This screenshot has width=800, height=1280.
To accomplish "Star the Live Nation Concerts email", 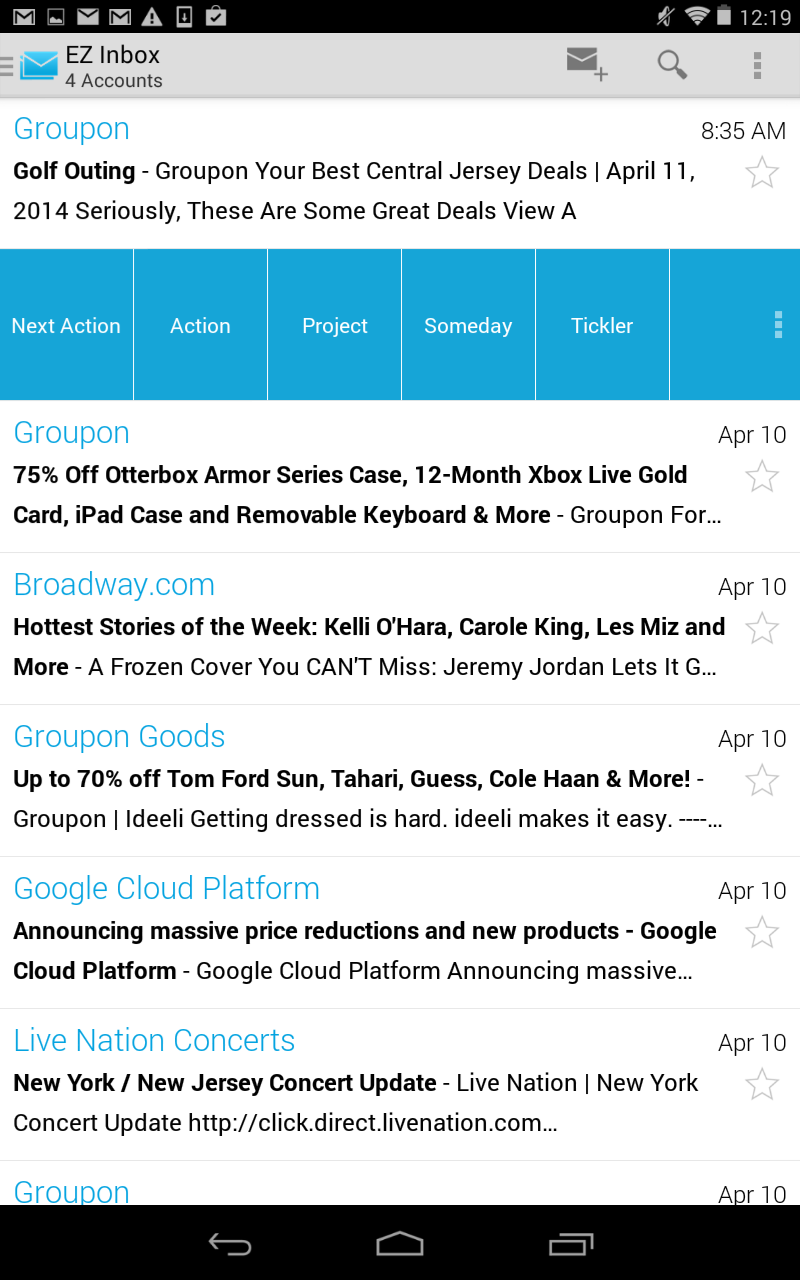I will click(x=762, y=1084).
